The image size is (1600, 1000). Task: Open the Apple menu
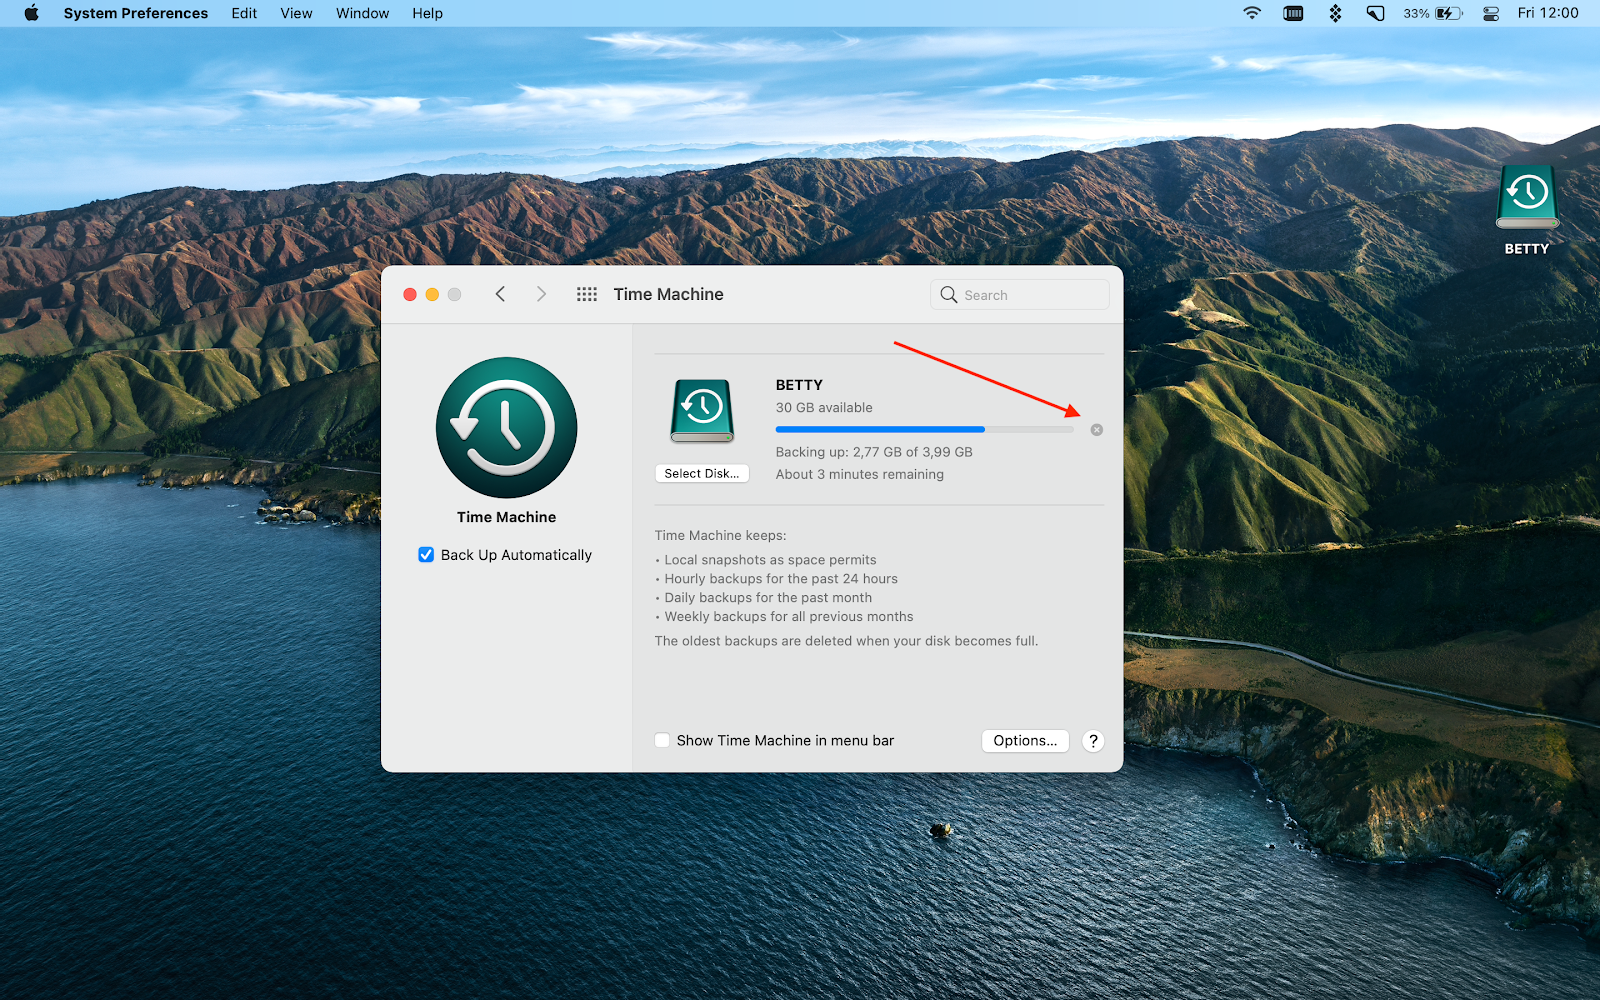(31, 13)
